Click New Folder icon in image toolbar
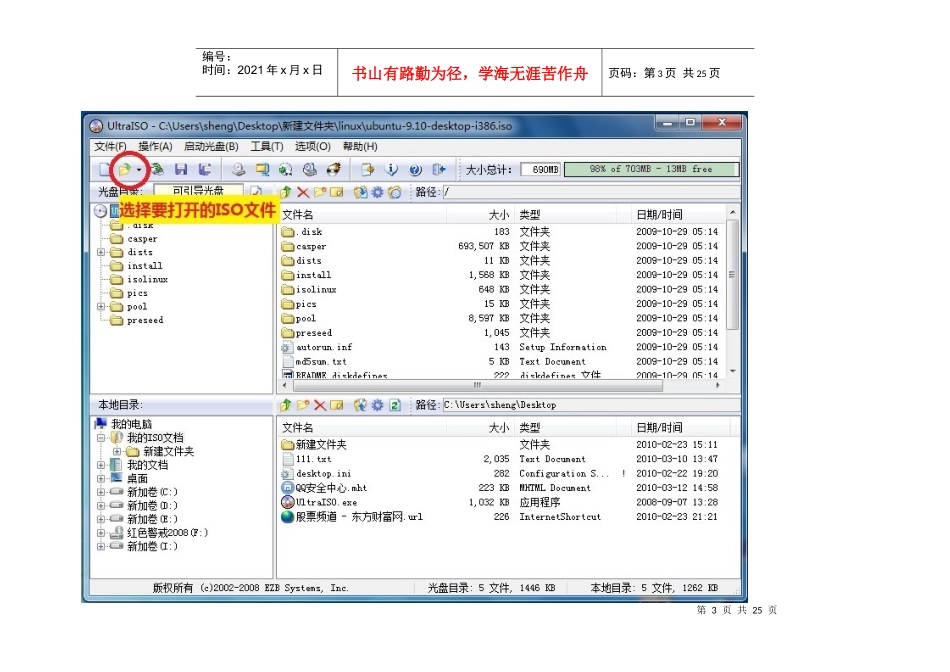950x672 pixels. pyautogui.click(x=320, y=192)
